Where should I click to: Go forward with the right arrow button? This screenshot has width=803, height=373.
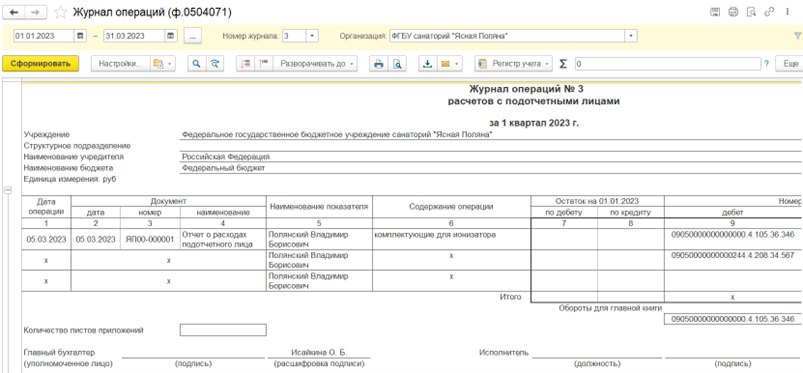36,12
